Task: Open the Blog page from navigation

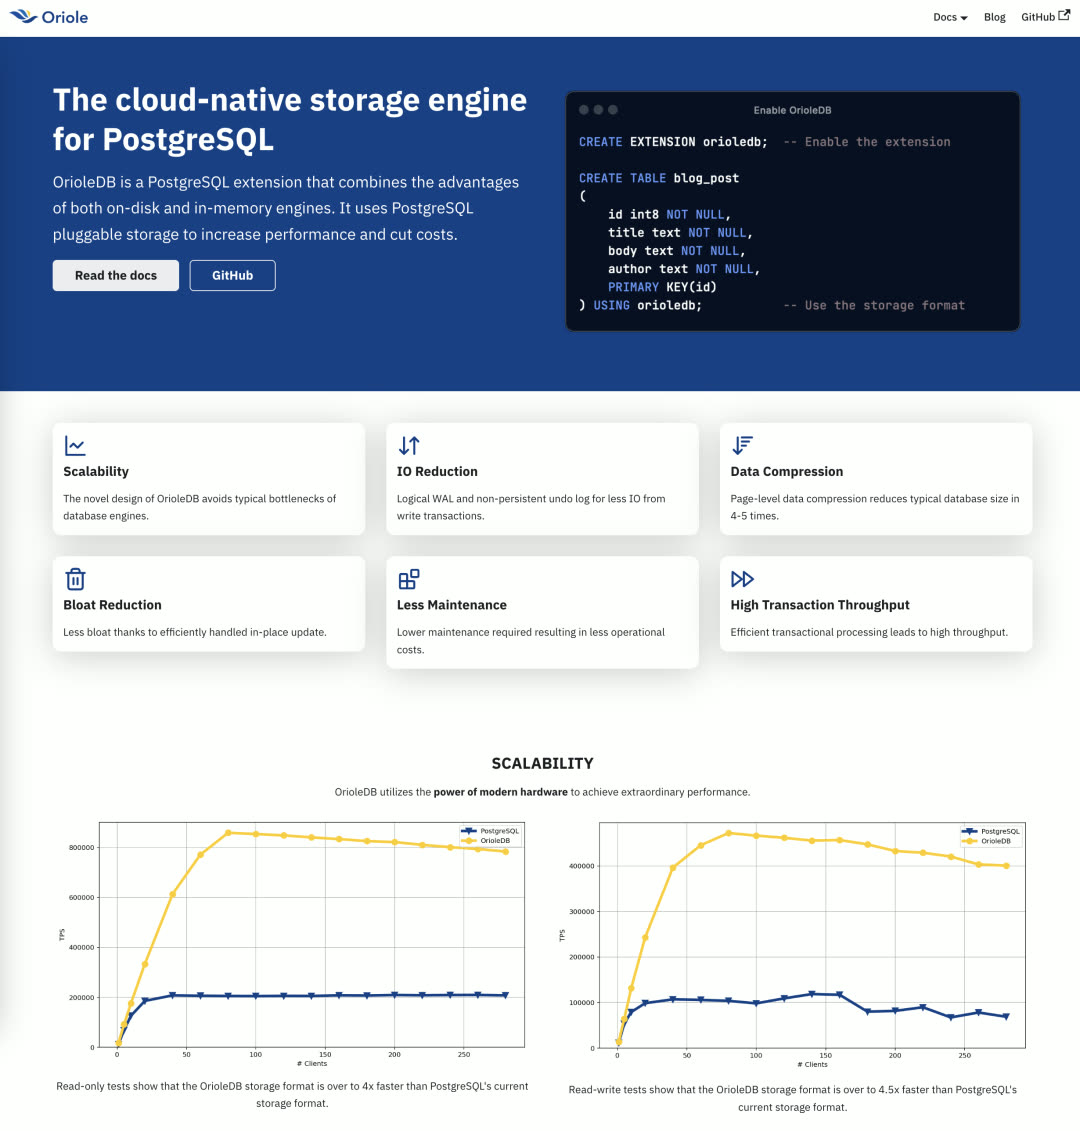Action: (x=994, y=17)
